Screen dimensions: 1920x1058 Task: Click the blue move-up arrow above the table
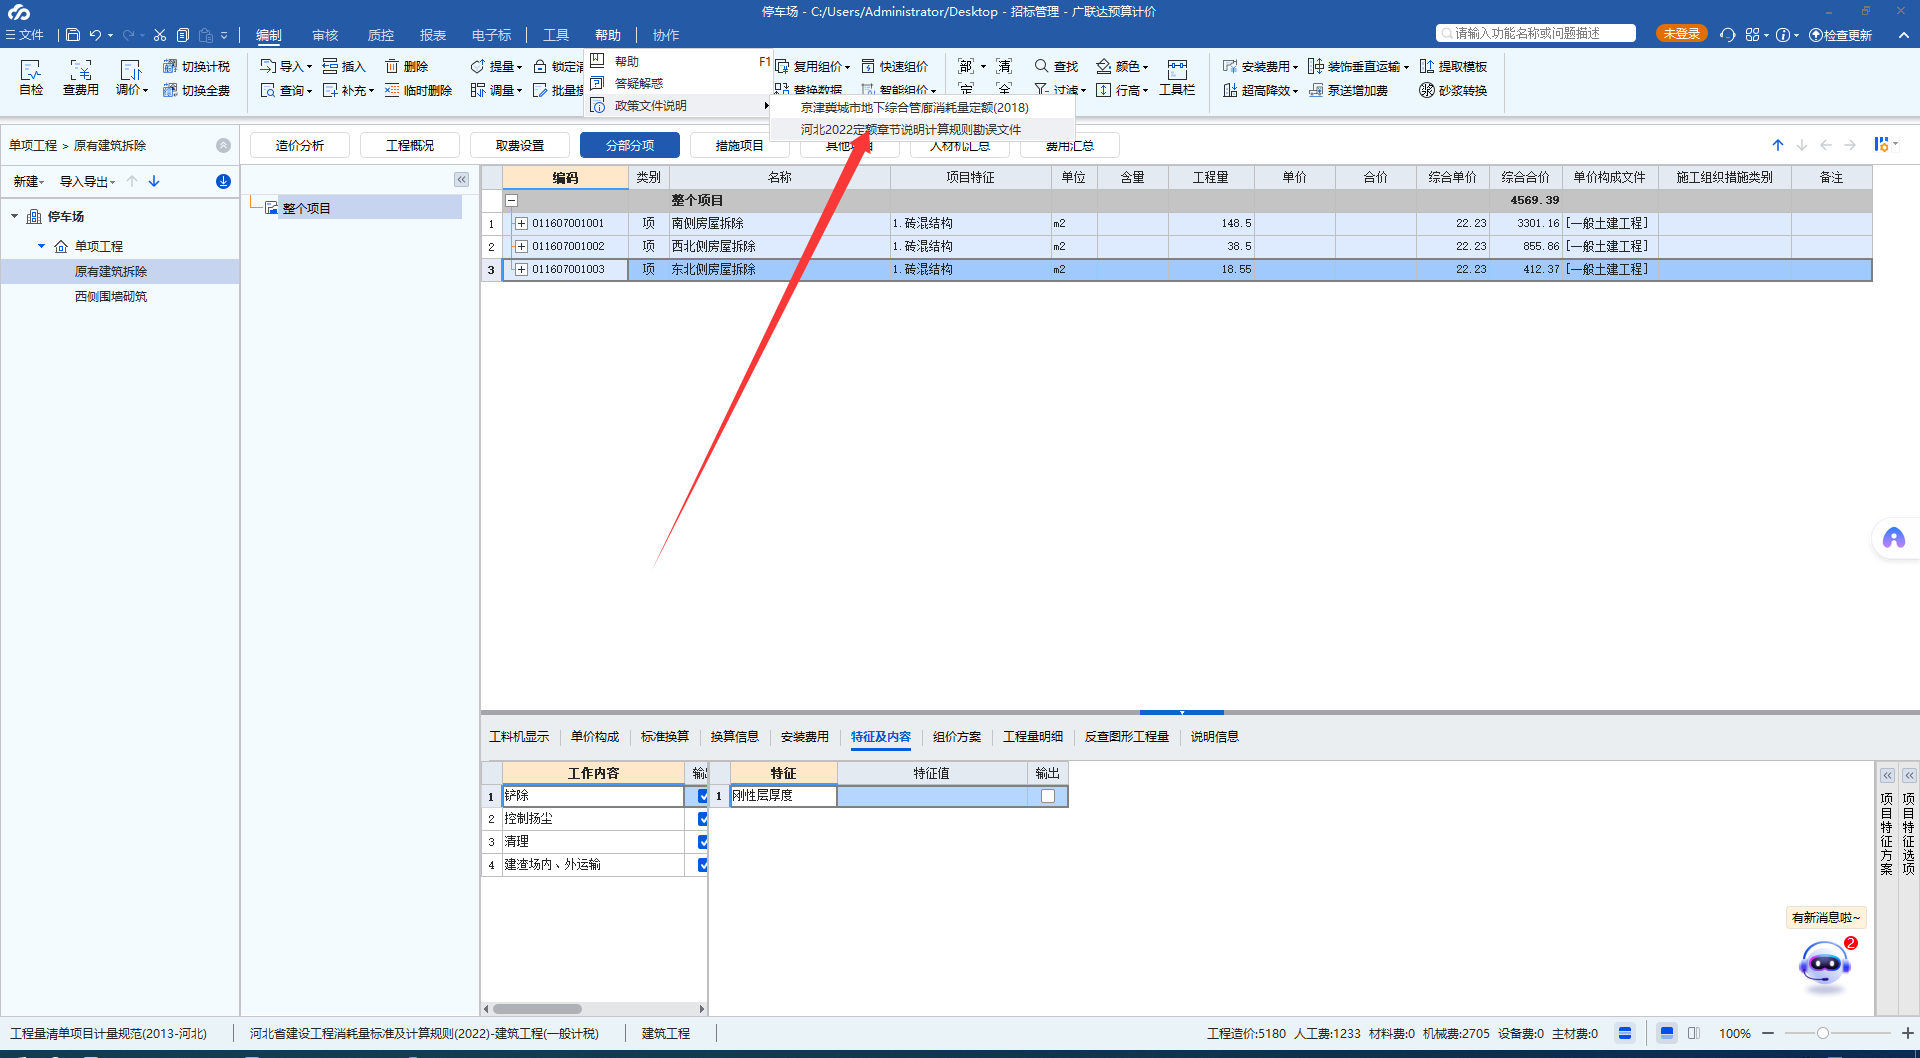point(1778,145)
